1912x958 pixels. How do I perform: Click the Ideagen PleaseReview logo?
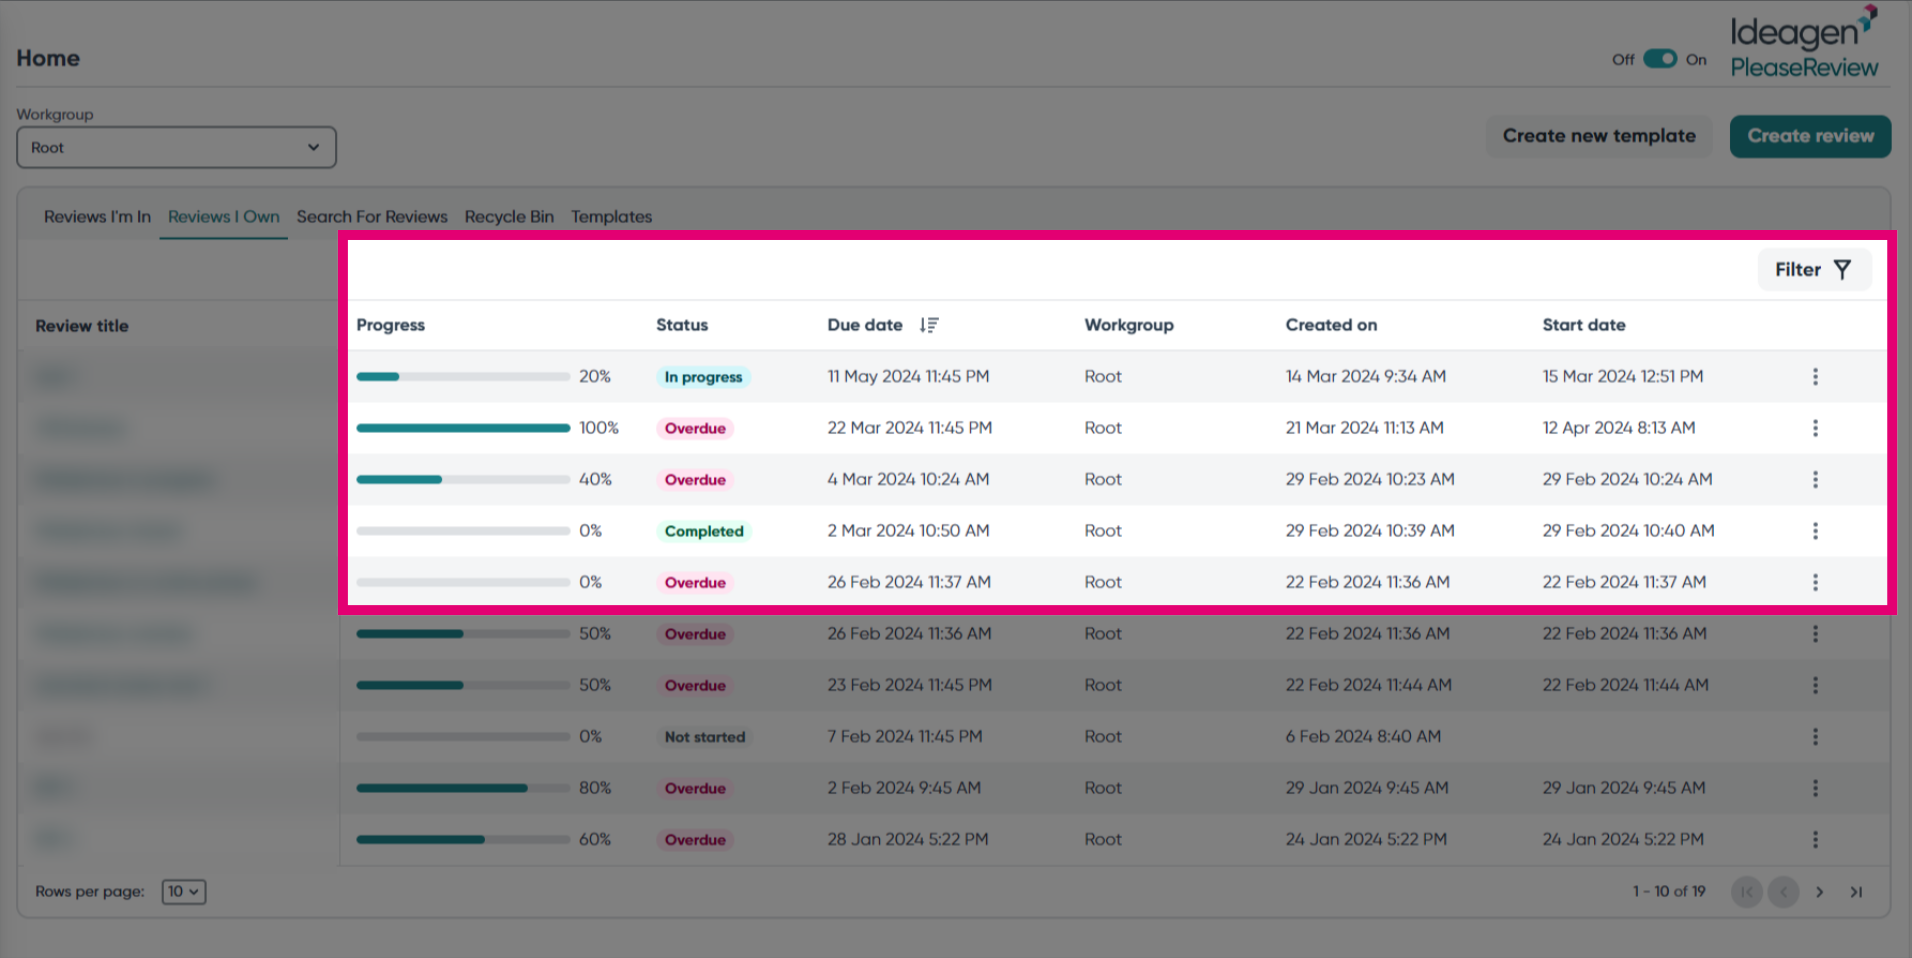click(1804, 42)
